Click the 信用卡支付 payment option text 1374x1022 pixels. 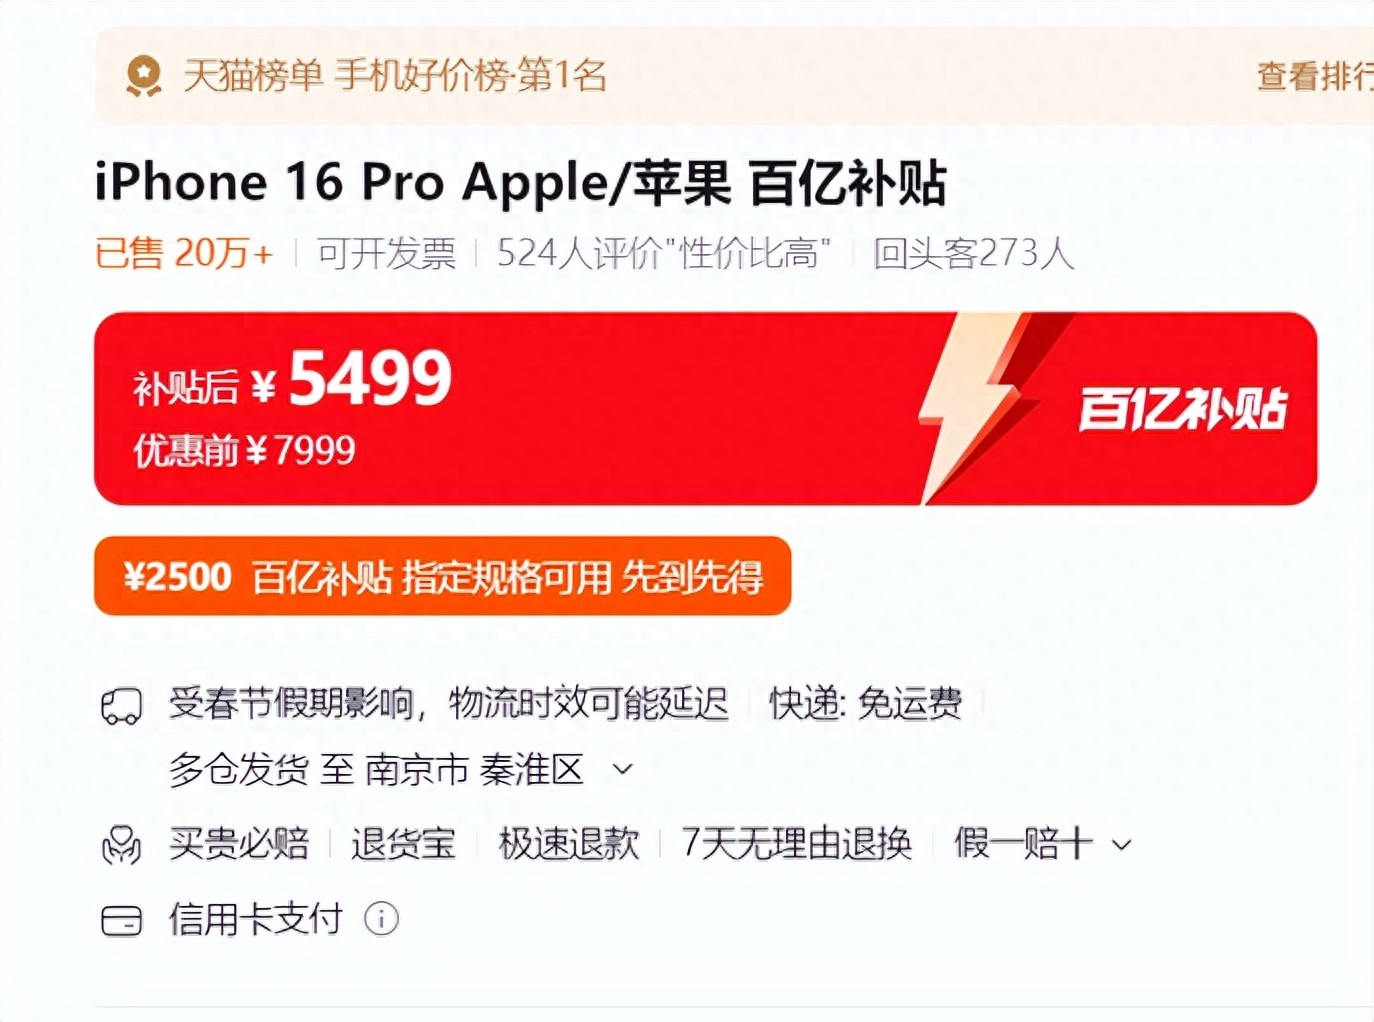[256, 919]
